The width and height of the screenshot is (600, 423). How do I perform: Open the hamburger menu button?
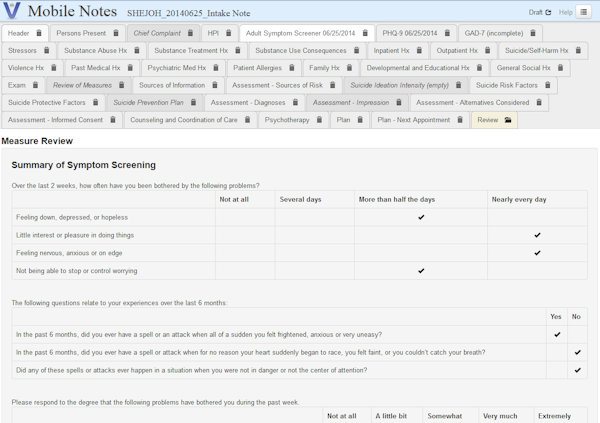[x=584, y=12]
